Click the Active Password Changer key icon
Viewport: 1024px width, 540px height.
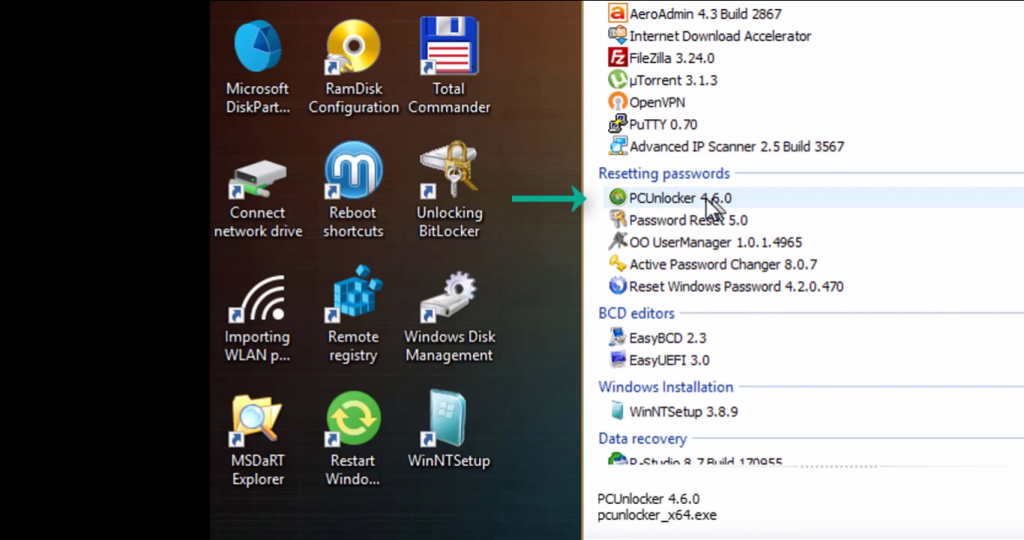click(x=617, y=264)
